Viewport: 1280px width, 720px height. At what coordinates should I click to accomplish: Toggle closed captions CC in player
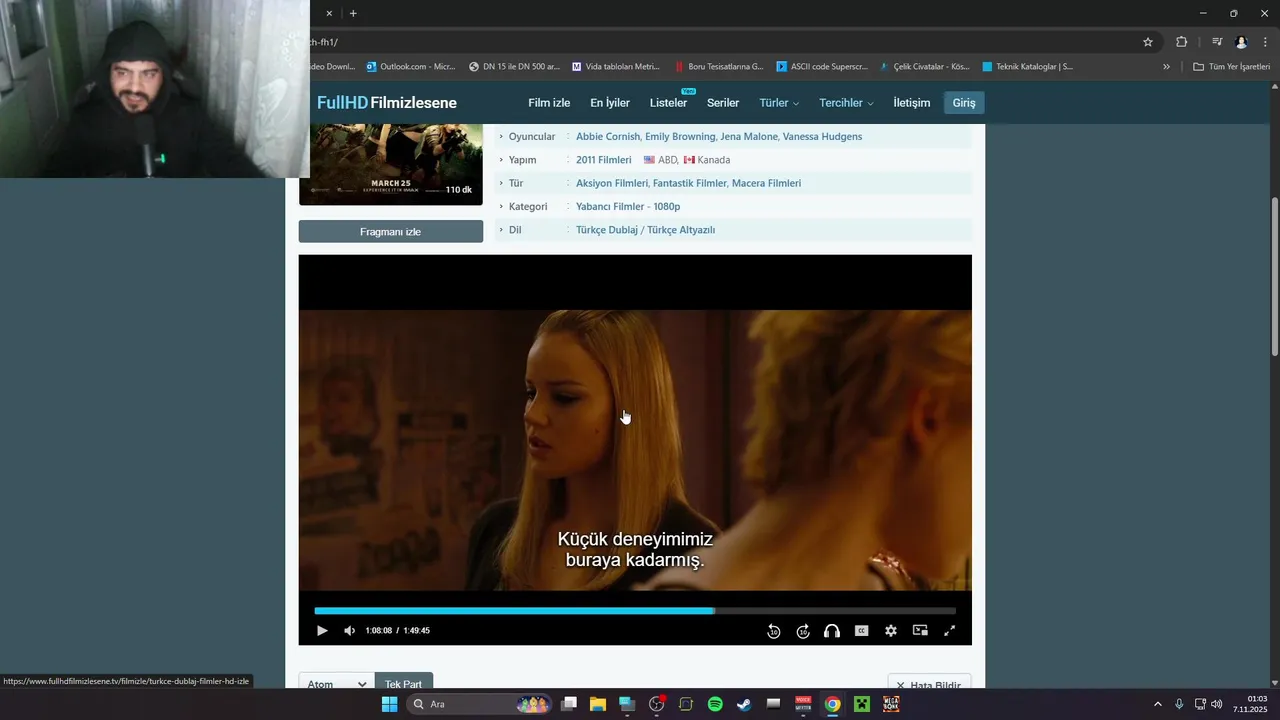tap(861, 631)
